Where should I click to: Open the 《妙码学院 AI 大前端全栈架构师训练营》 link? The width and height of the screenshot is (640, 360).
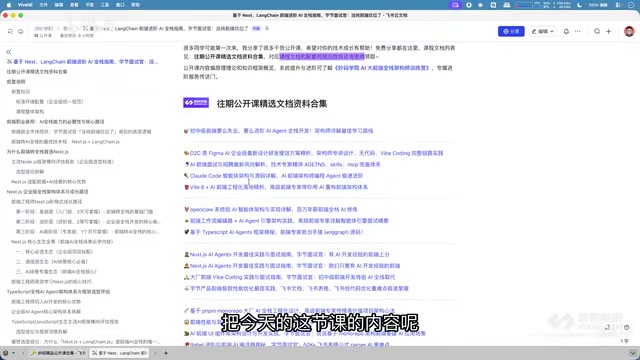[382, 68]
